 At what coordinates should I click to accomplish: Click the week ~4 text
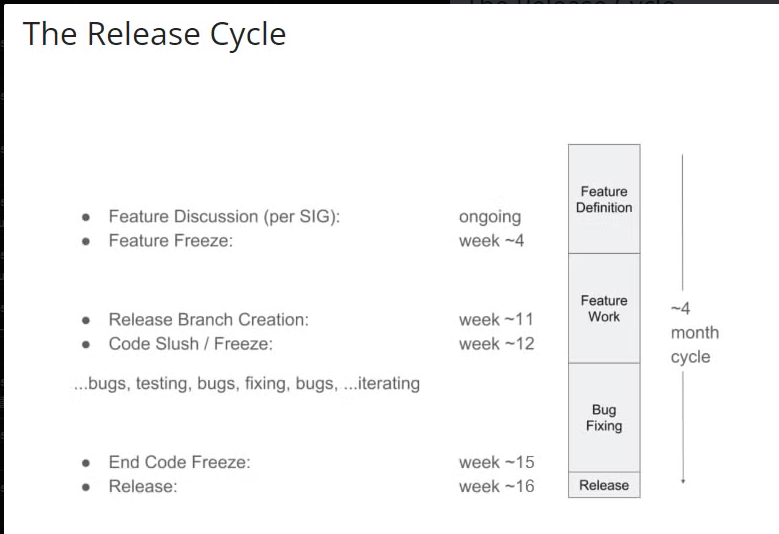491,241
